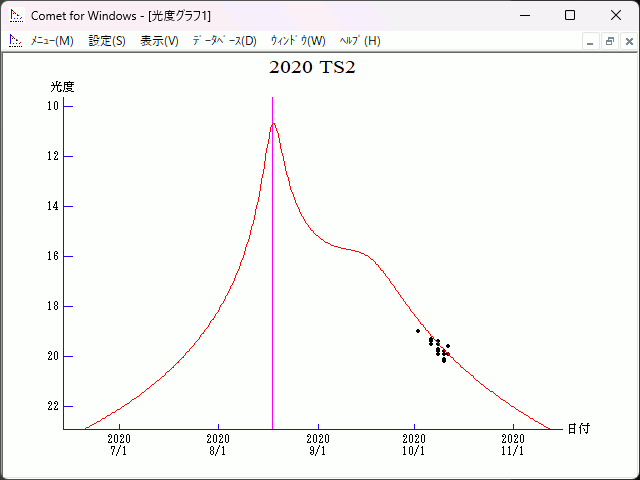Close the Comet for Windows application
640x480 pixels.
pos(616,15)
